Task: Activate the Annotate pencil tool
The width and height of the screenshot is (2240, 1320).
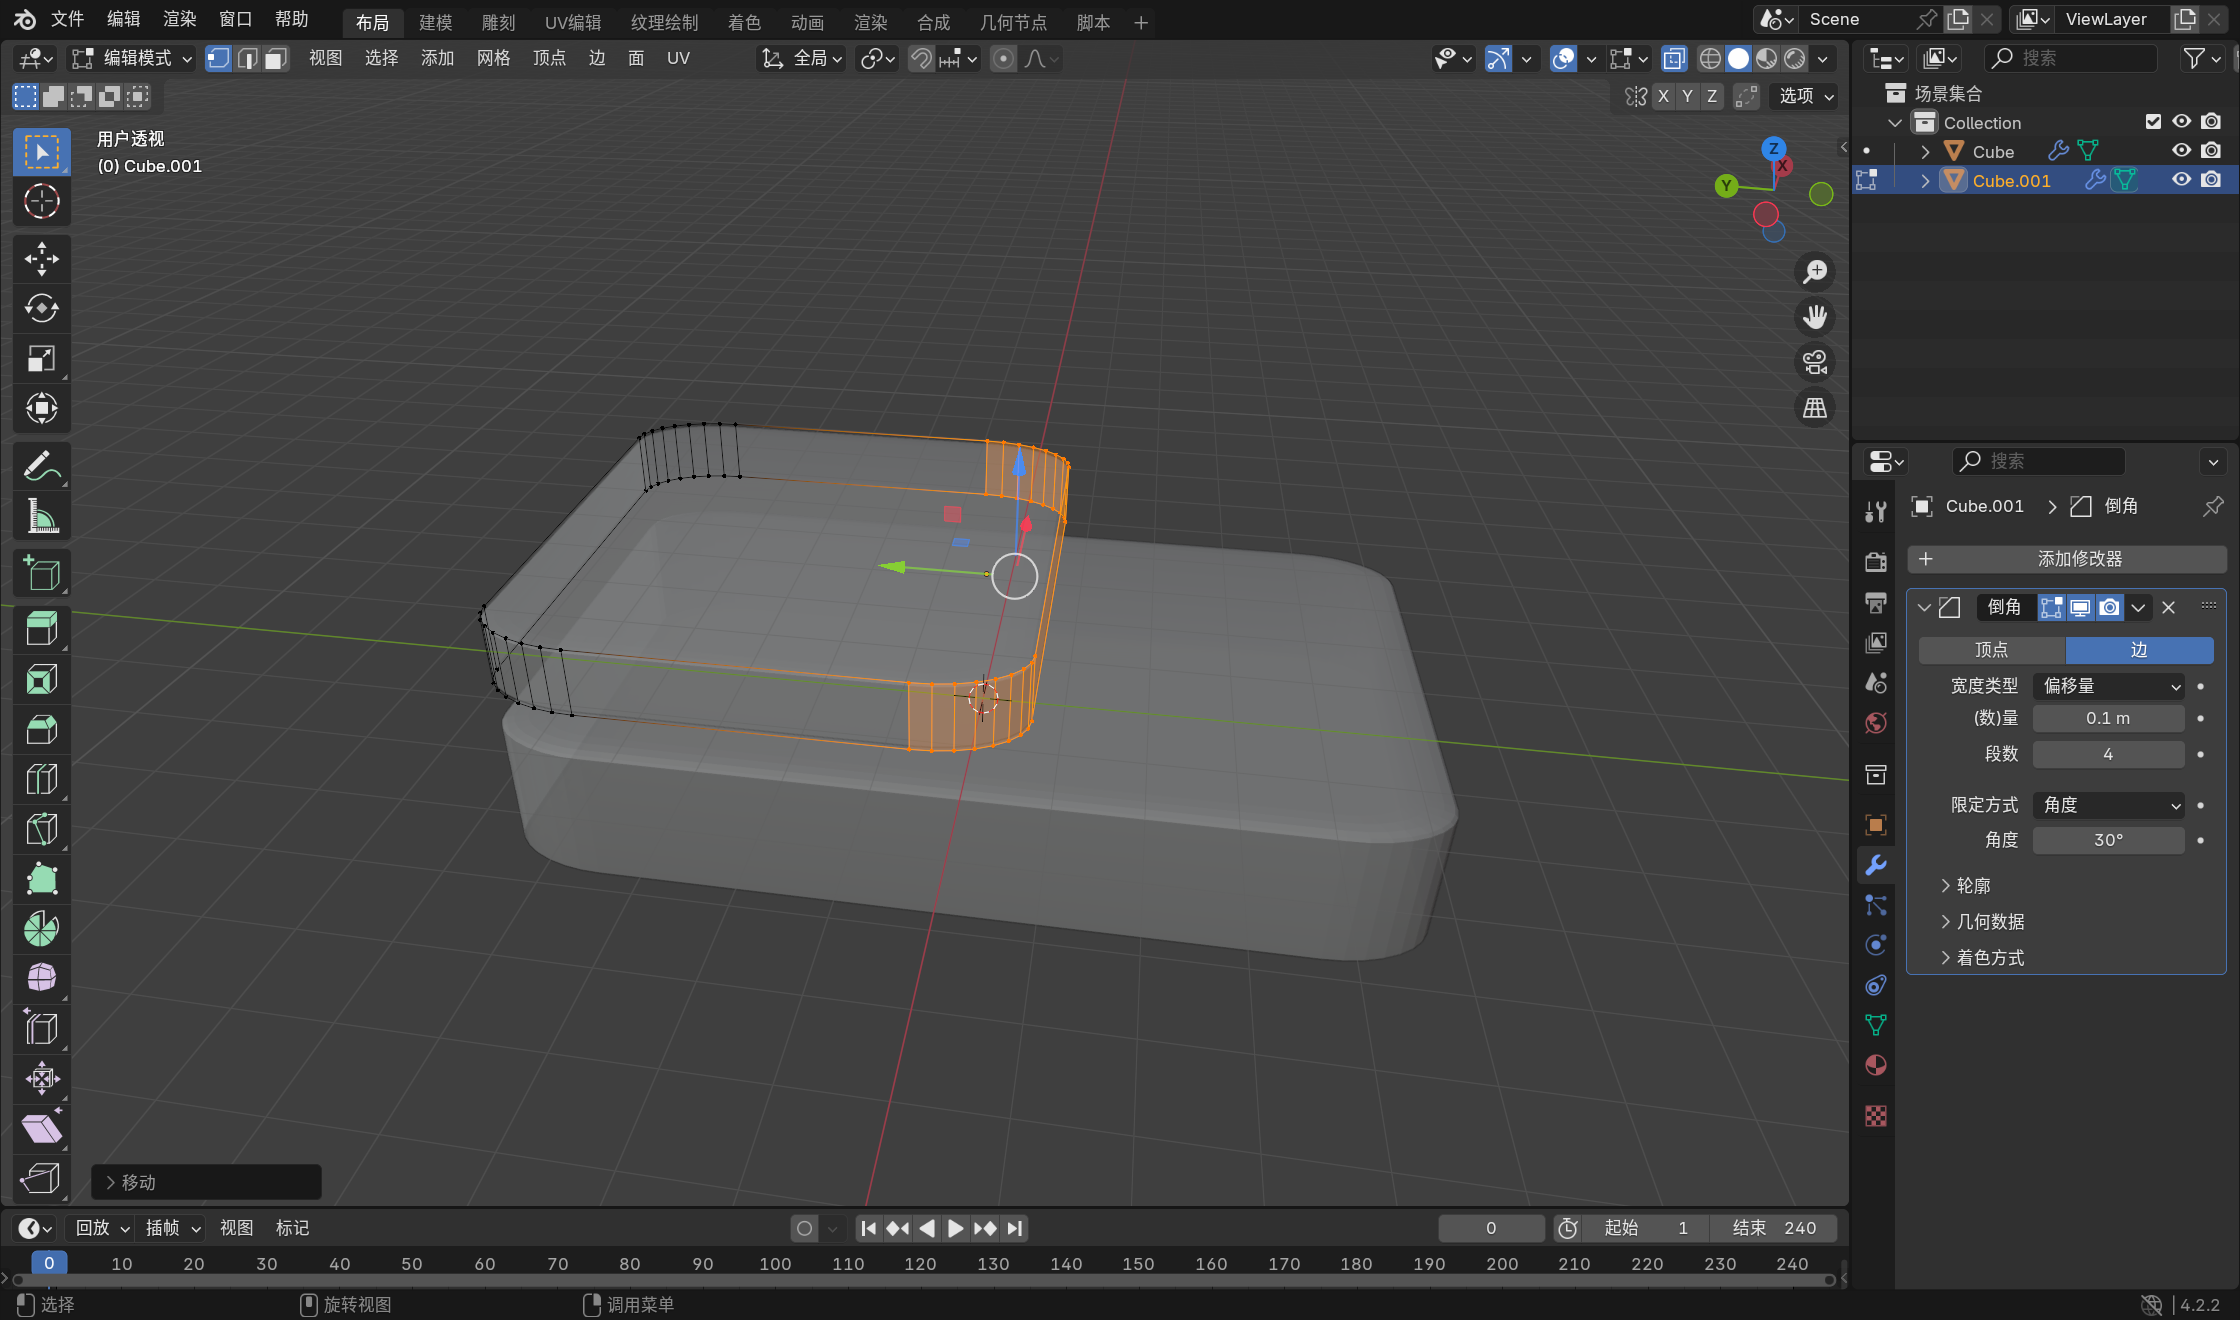Action: [41, 466]
